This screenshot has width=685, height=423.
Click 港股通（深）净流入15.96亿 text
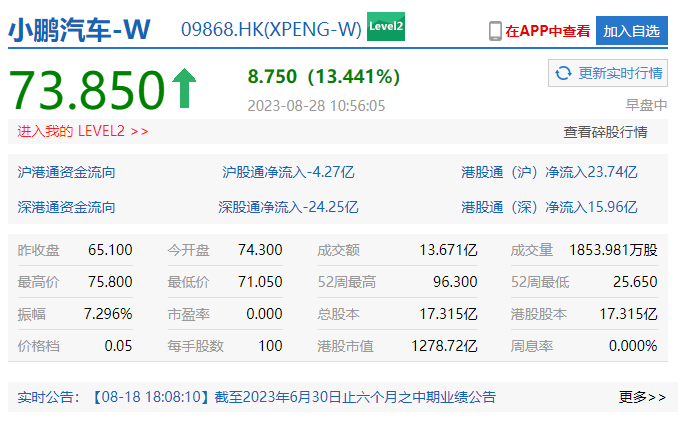(549, 207)
